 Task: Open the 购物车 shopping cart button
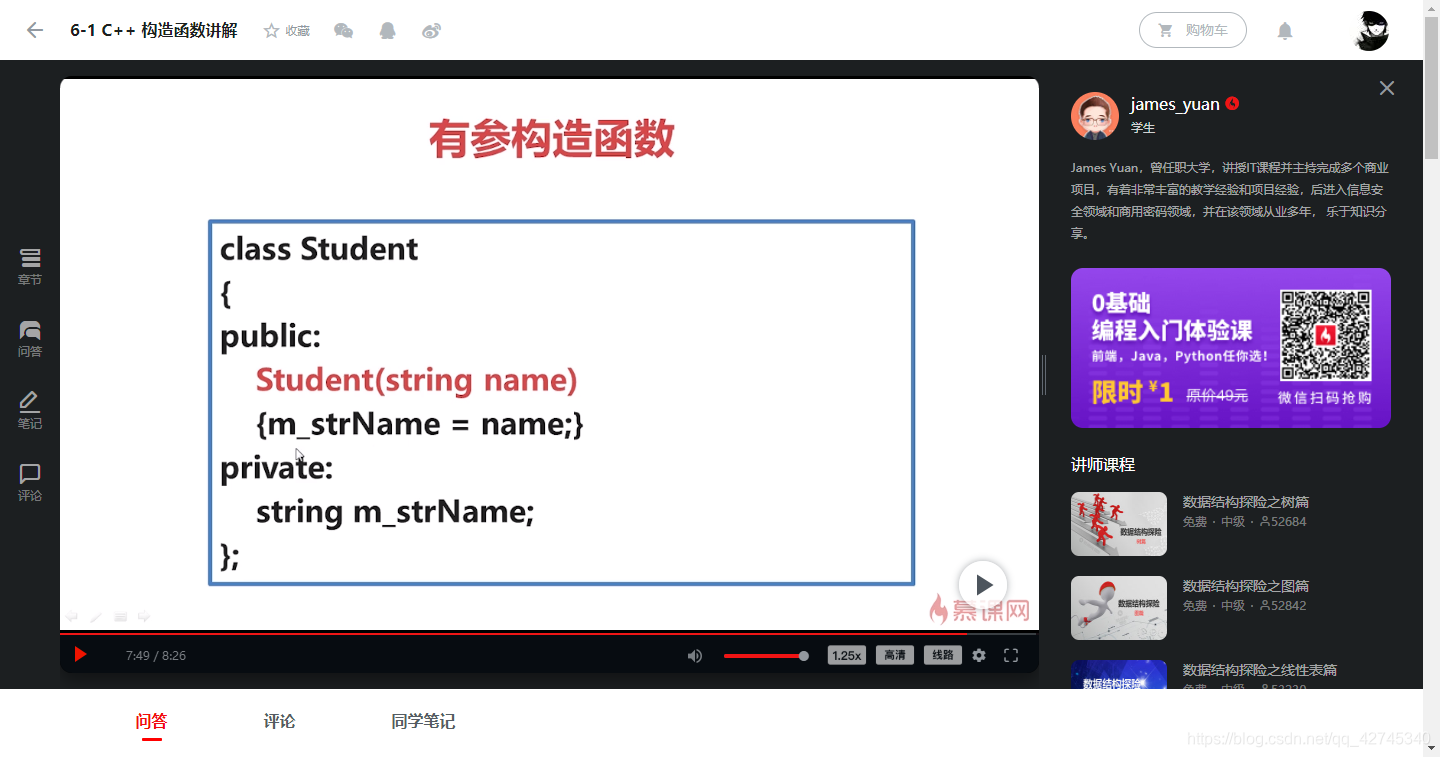(x=1193, y=30)
